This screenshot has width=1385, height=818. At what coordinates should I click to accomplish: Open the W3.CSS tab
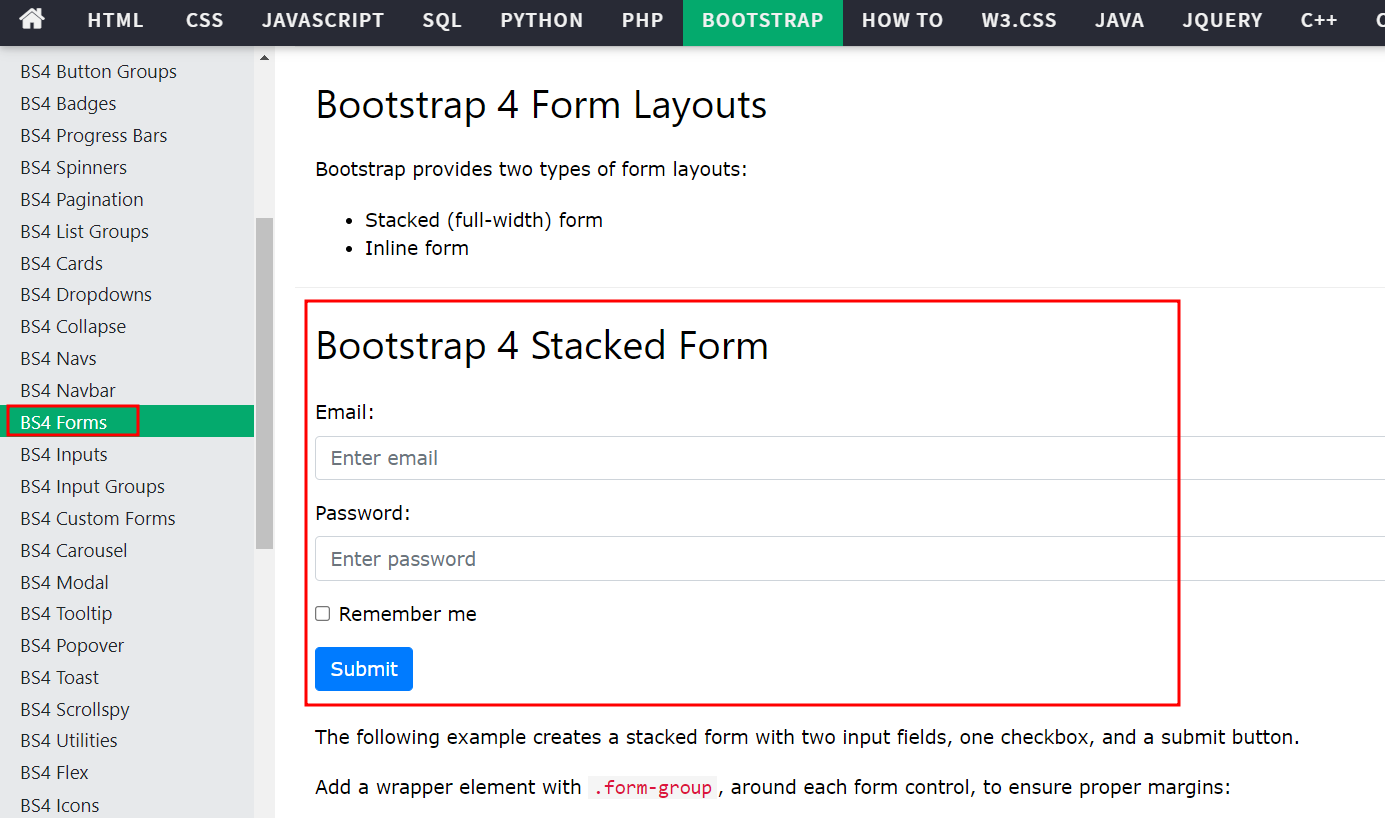(1019, 20)
